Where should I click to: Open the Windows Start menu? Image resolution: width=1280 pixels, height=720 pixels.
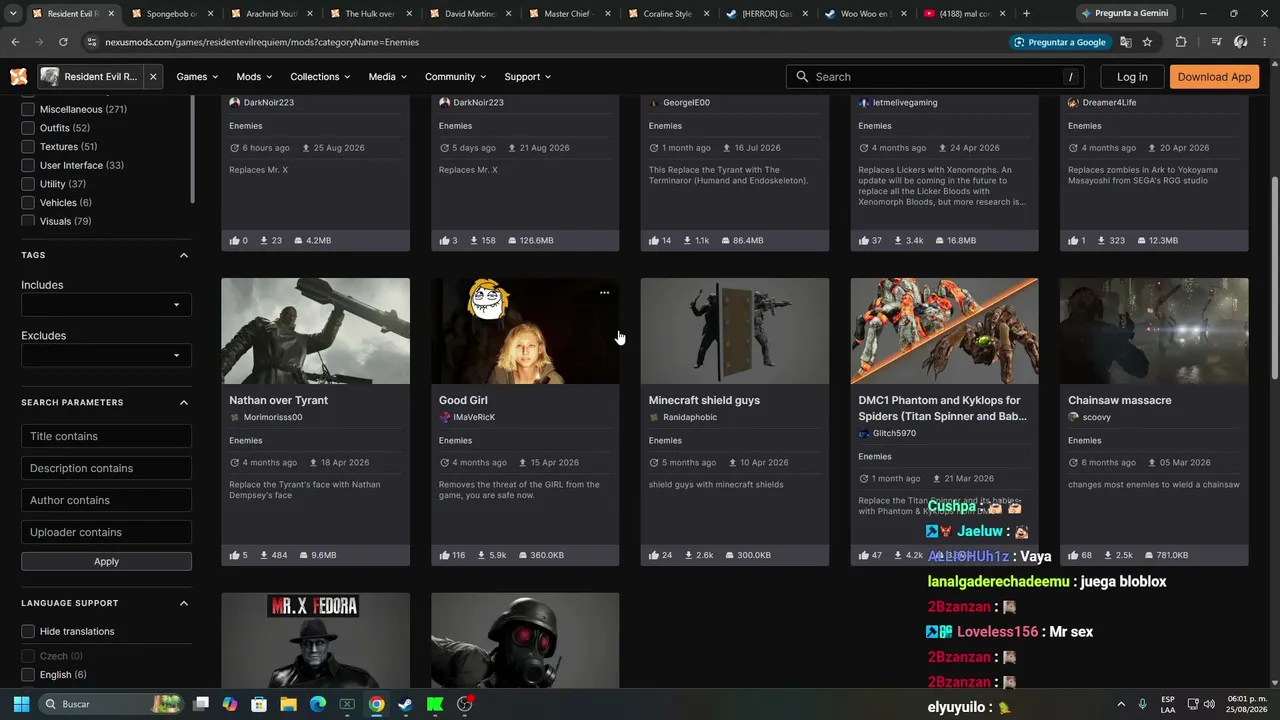[x=21, y=704]
